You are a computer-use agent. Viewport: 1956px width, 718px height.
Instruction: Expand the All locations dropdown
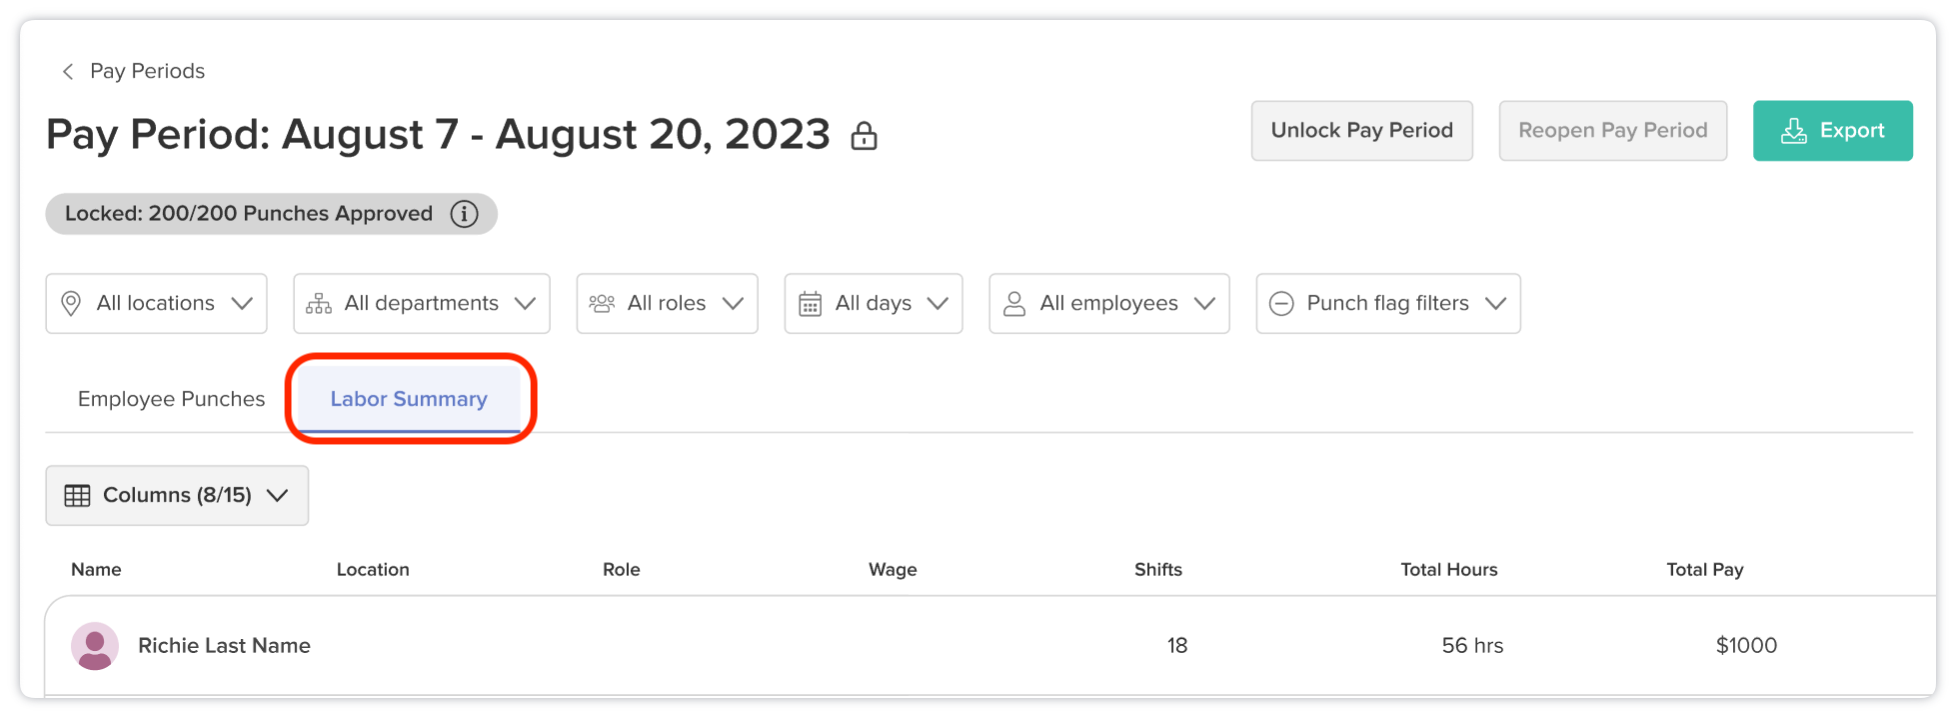156,303
